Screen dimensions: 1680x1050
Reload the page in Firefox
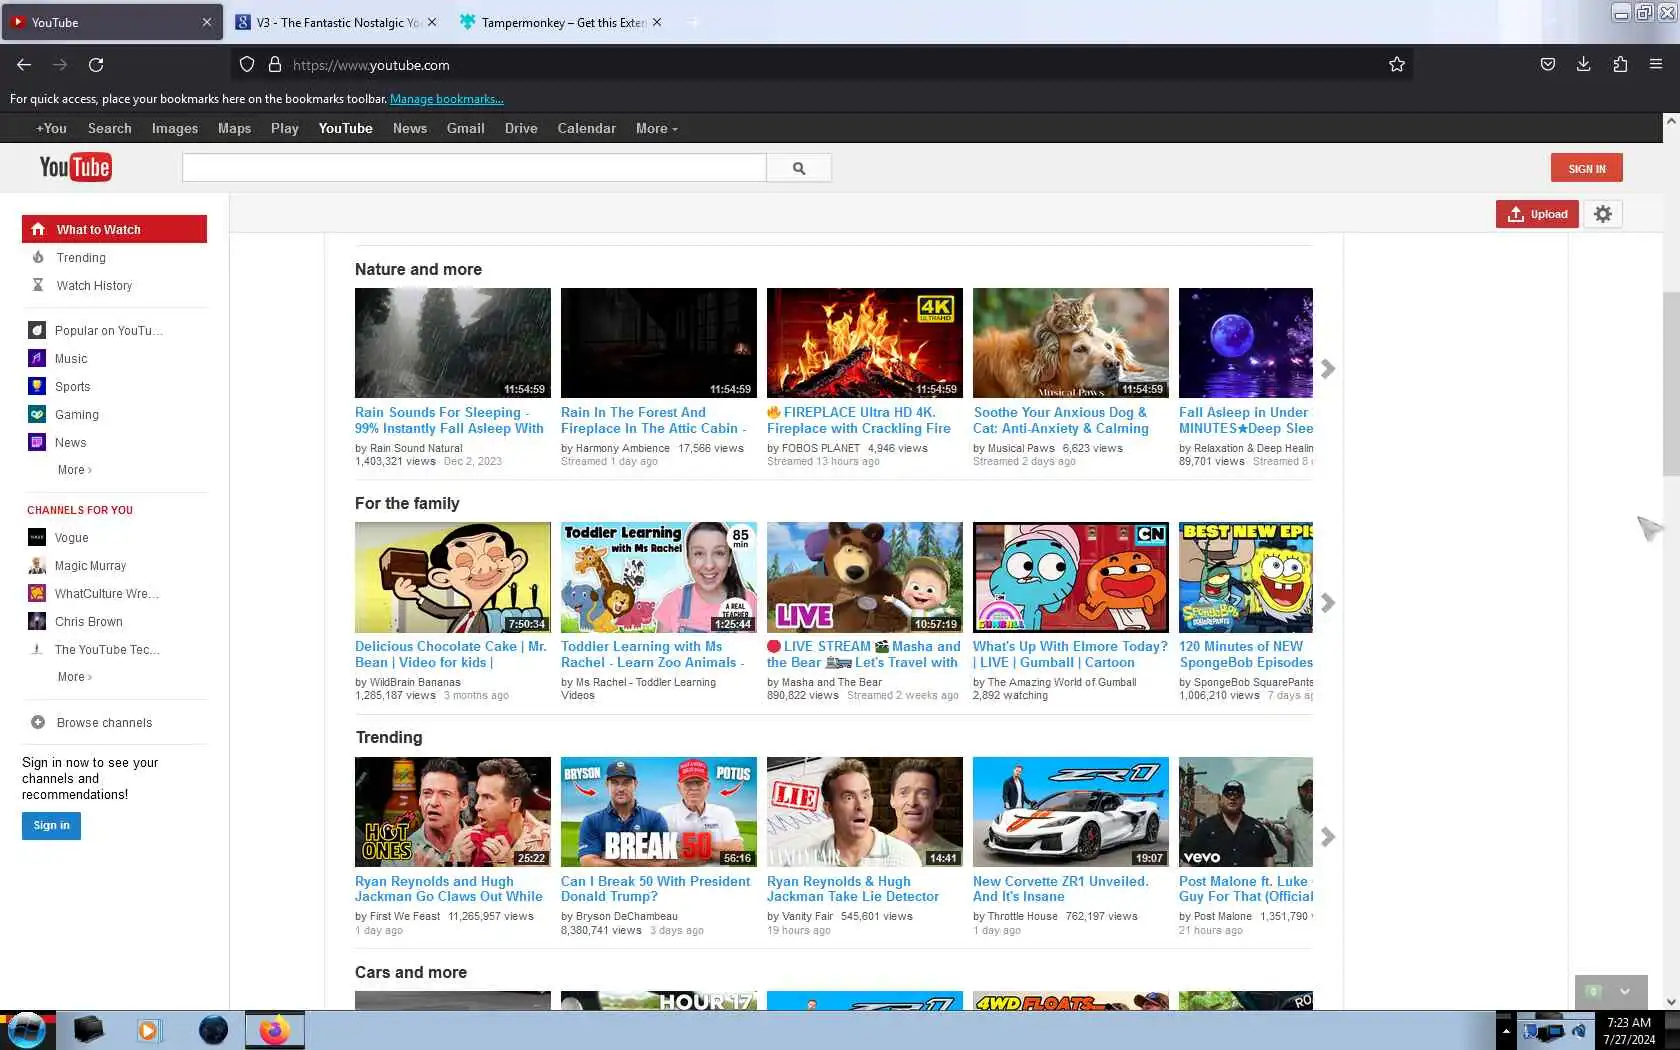[x=96, y=65]
